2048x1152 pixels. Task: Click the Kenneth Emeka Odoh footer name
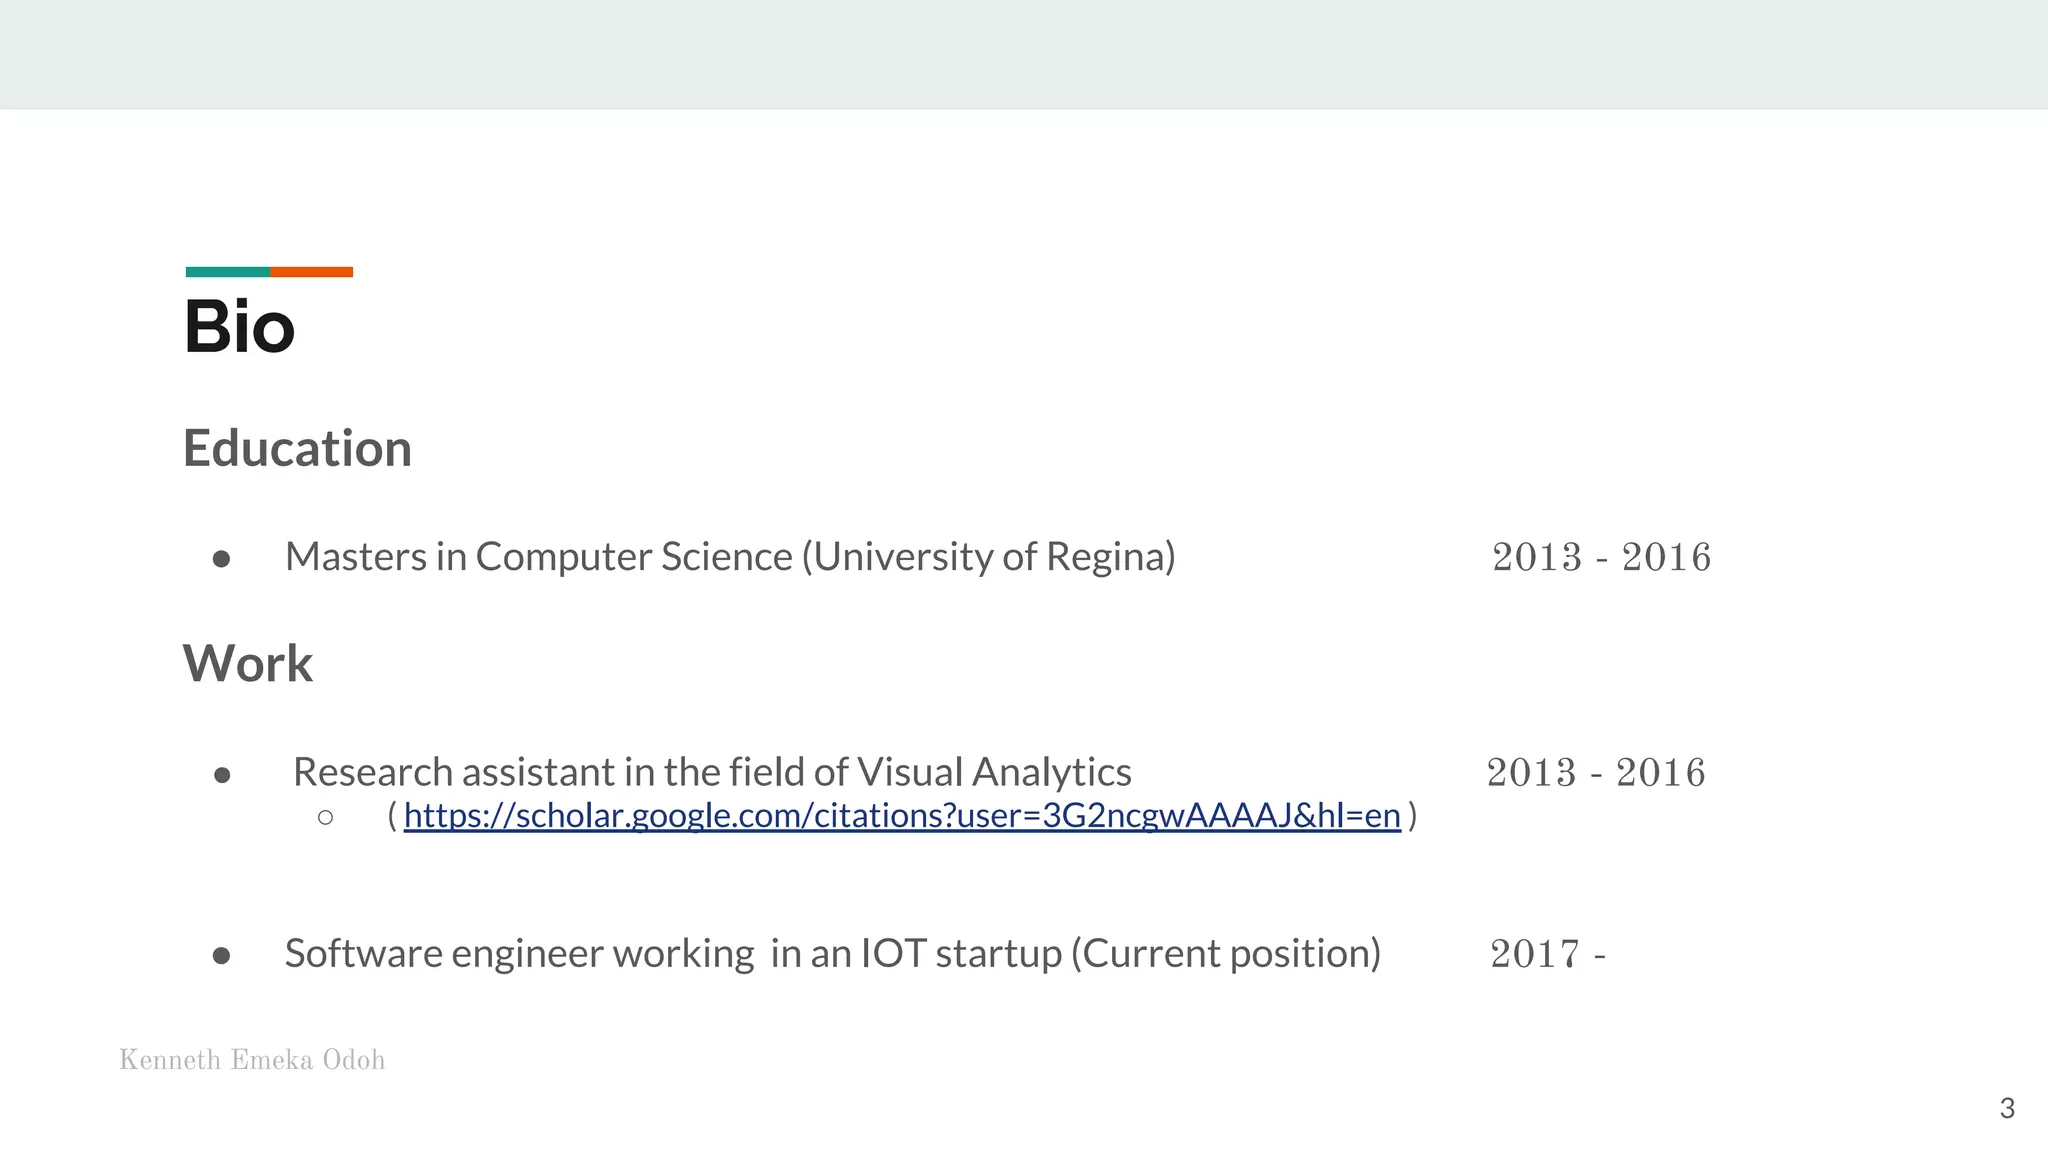[252, 1060]
